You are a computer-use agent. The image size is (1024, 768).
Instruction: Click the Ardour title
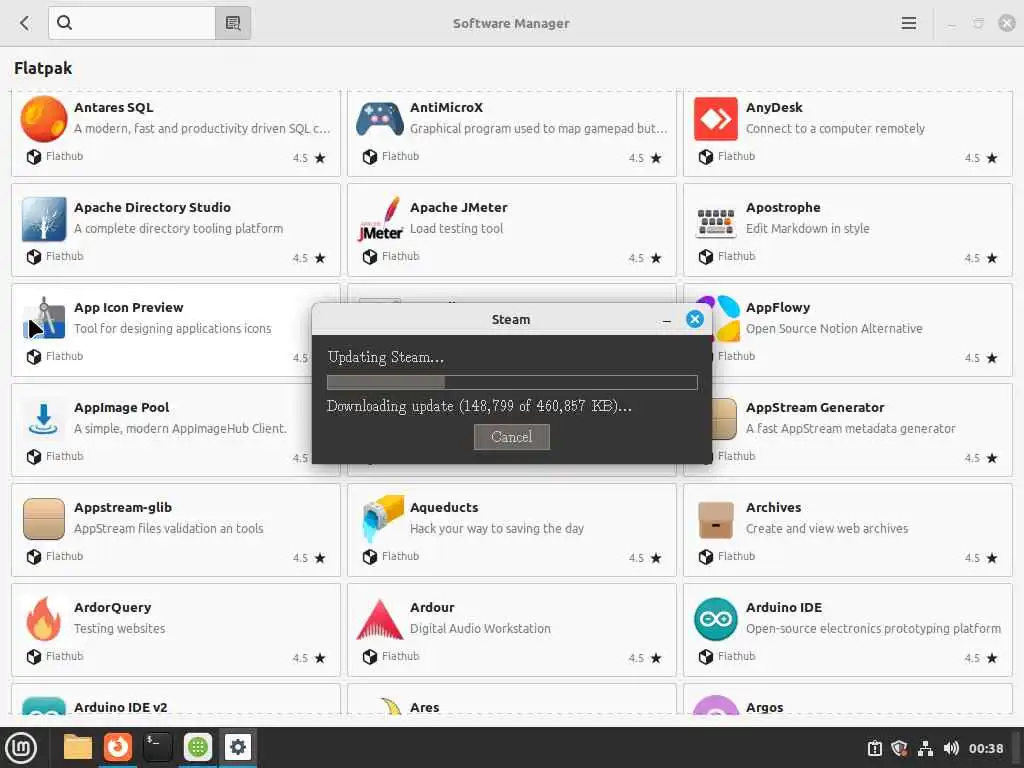432,607
